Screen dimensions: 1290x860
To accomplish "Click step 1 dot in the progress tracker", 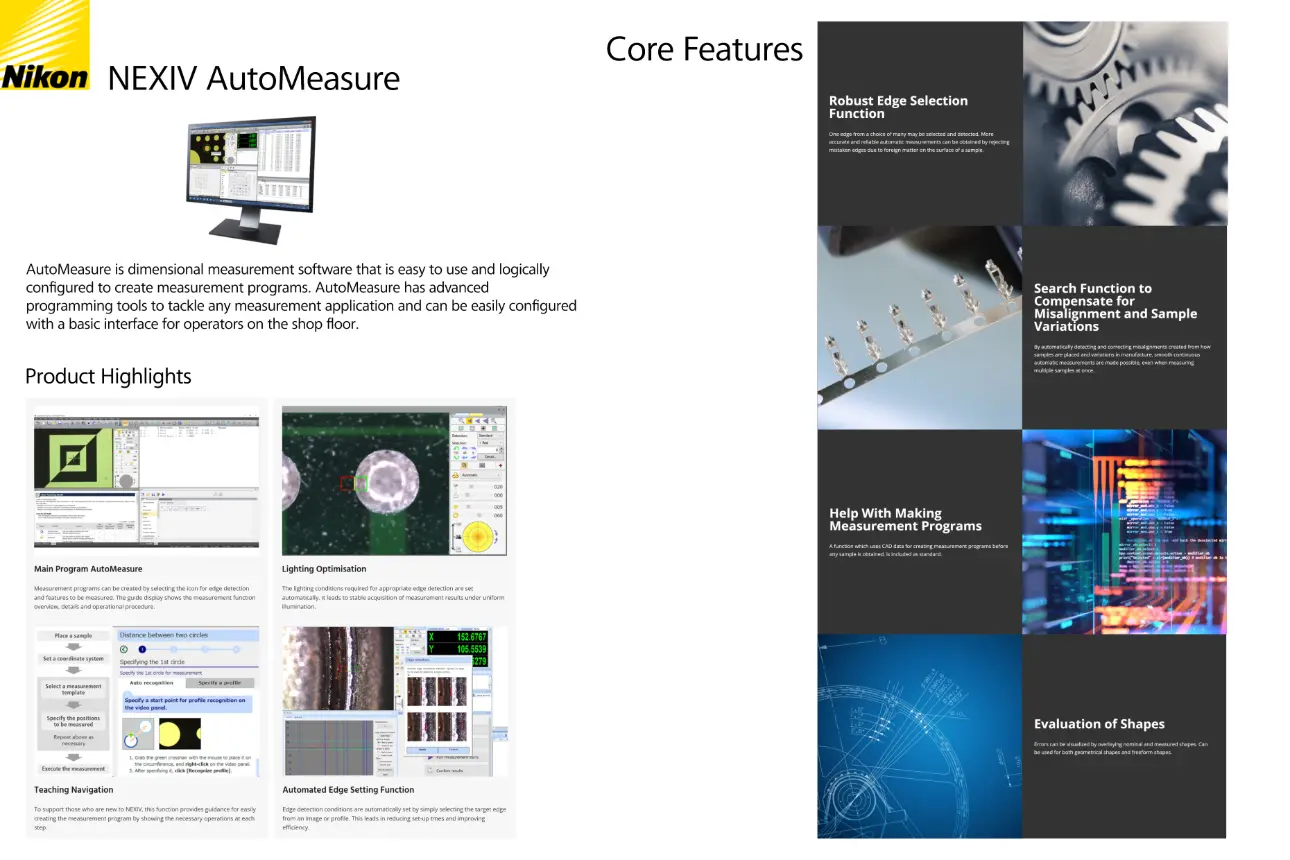I will pyautogui.click(x=142, y=649).
